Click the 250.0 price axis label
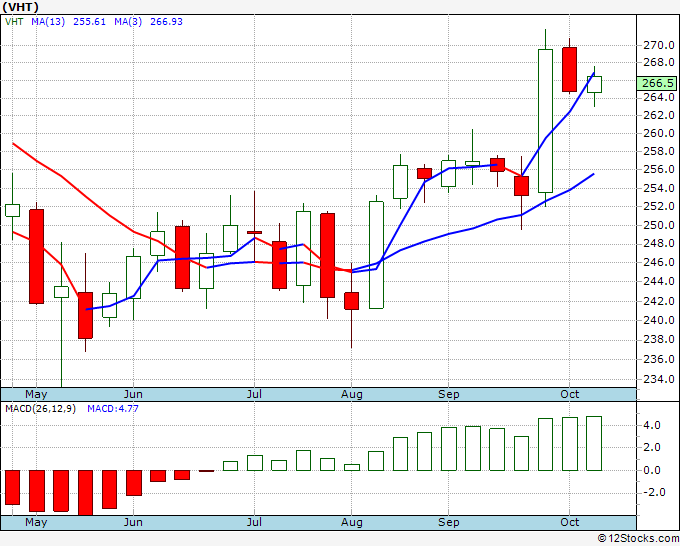This screenshot has height=546, width=680. point(659,225)
